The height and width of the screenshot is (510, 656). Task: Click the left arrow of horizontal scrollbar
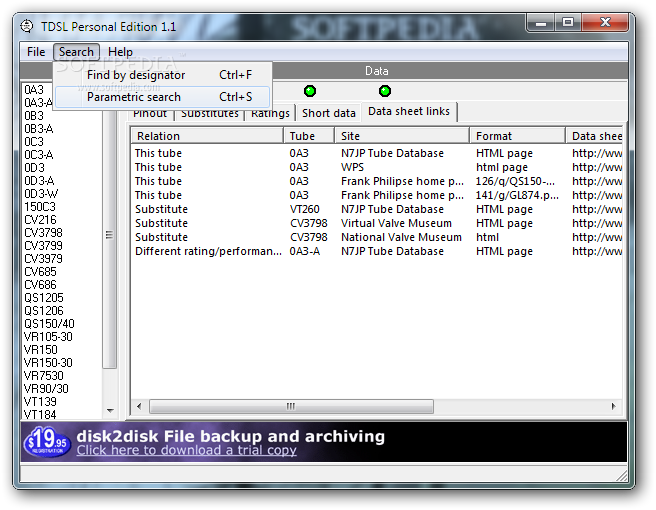(139, 406)
